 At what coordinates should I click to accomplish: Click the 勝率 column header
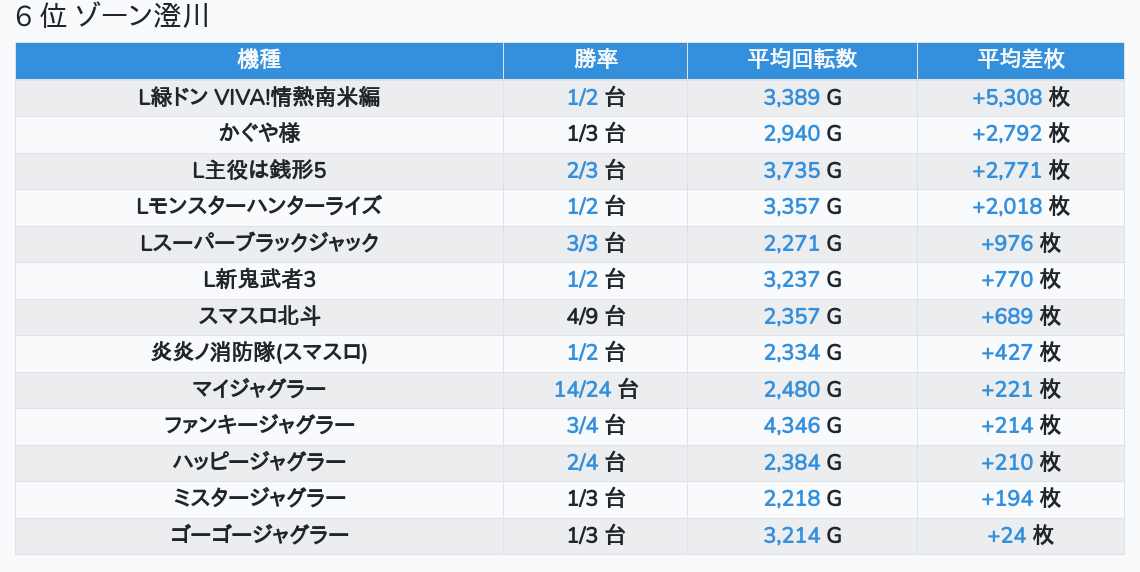[x=595, y=60]
